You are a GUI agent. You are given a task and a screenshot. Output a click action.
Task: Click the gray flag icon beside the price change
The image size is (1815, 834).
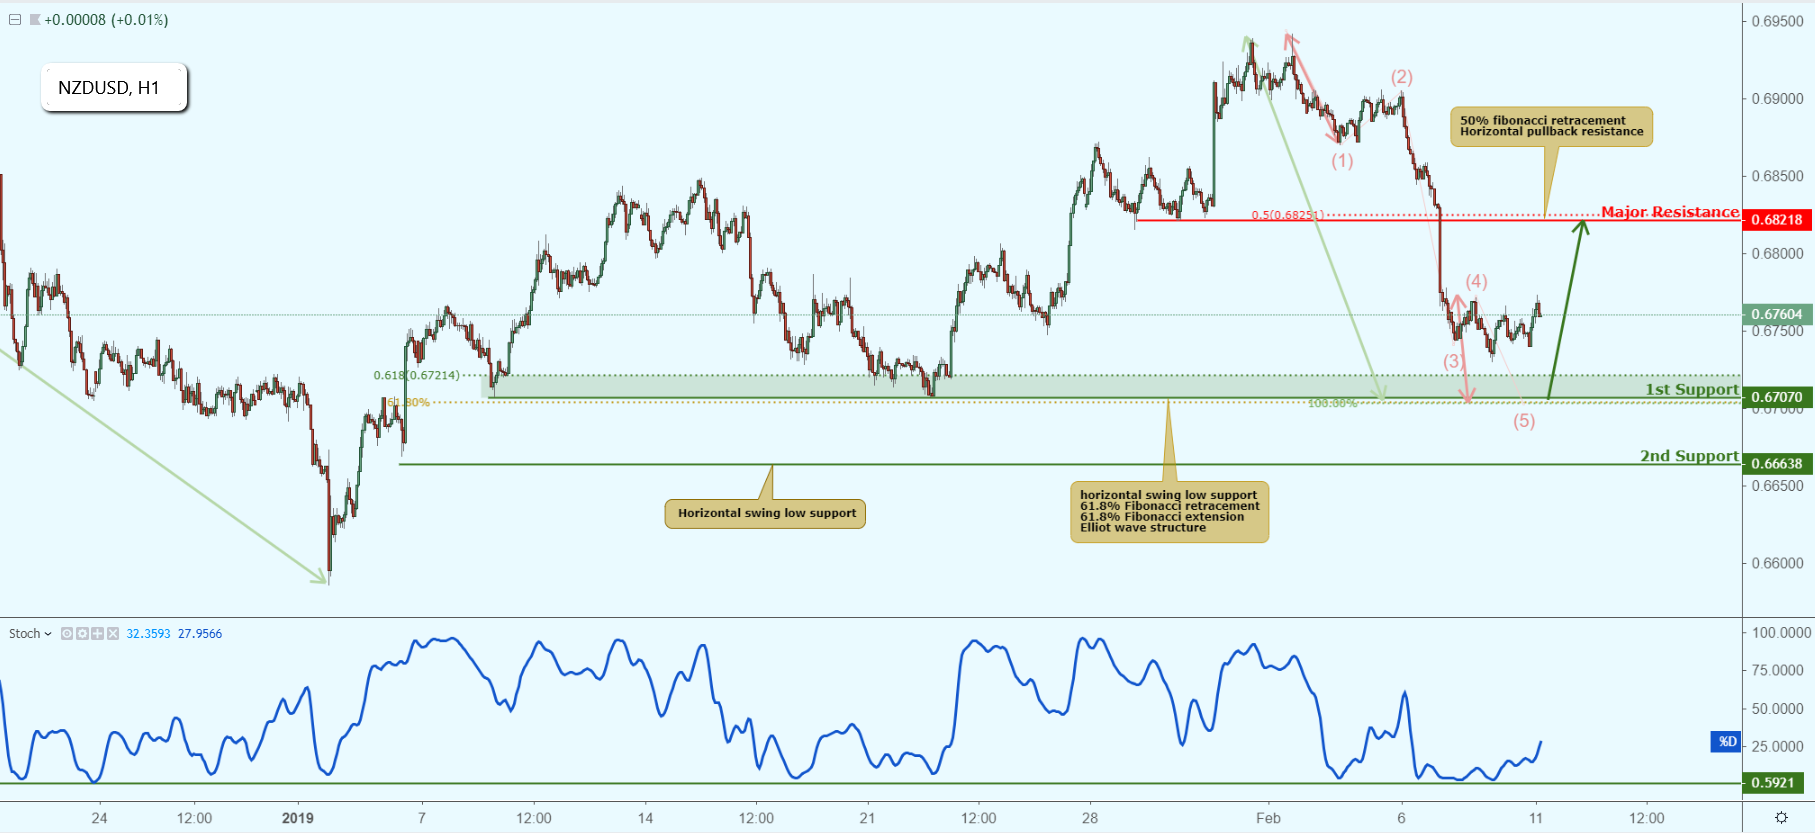coord(35,20)
